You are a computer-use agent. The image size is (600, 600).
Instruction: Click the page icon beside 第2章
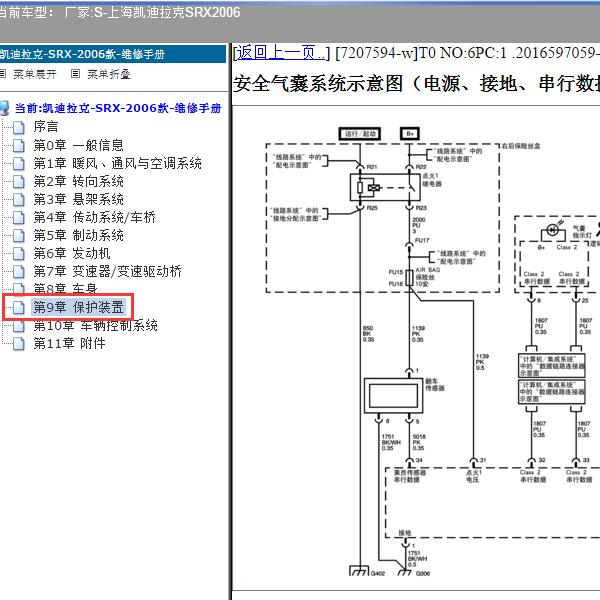(x=18, y=182)
